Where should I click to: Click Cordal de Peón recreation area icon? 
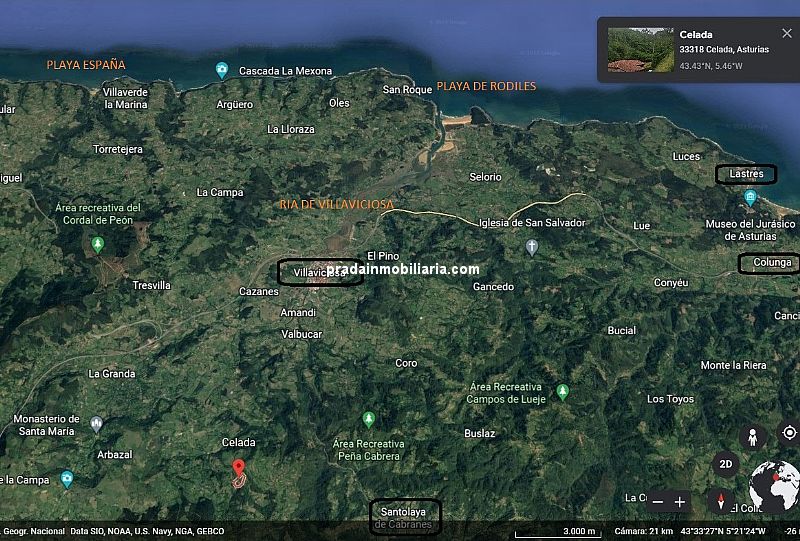pos(98,244)
